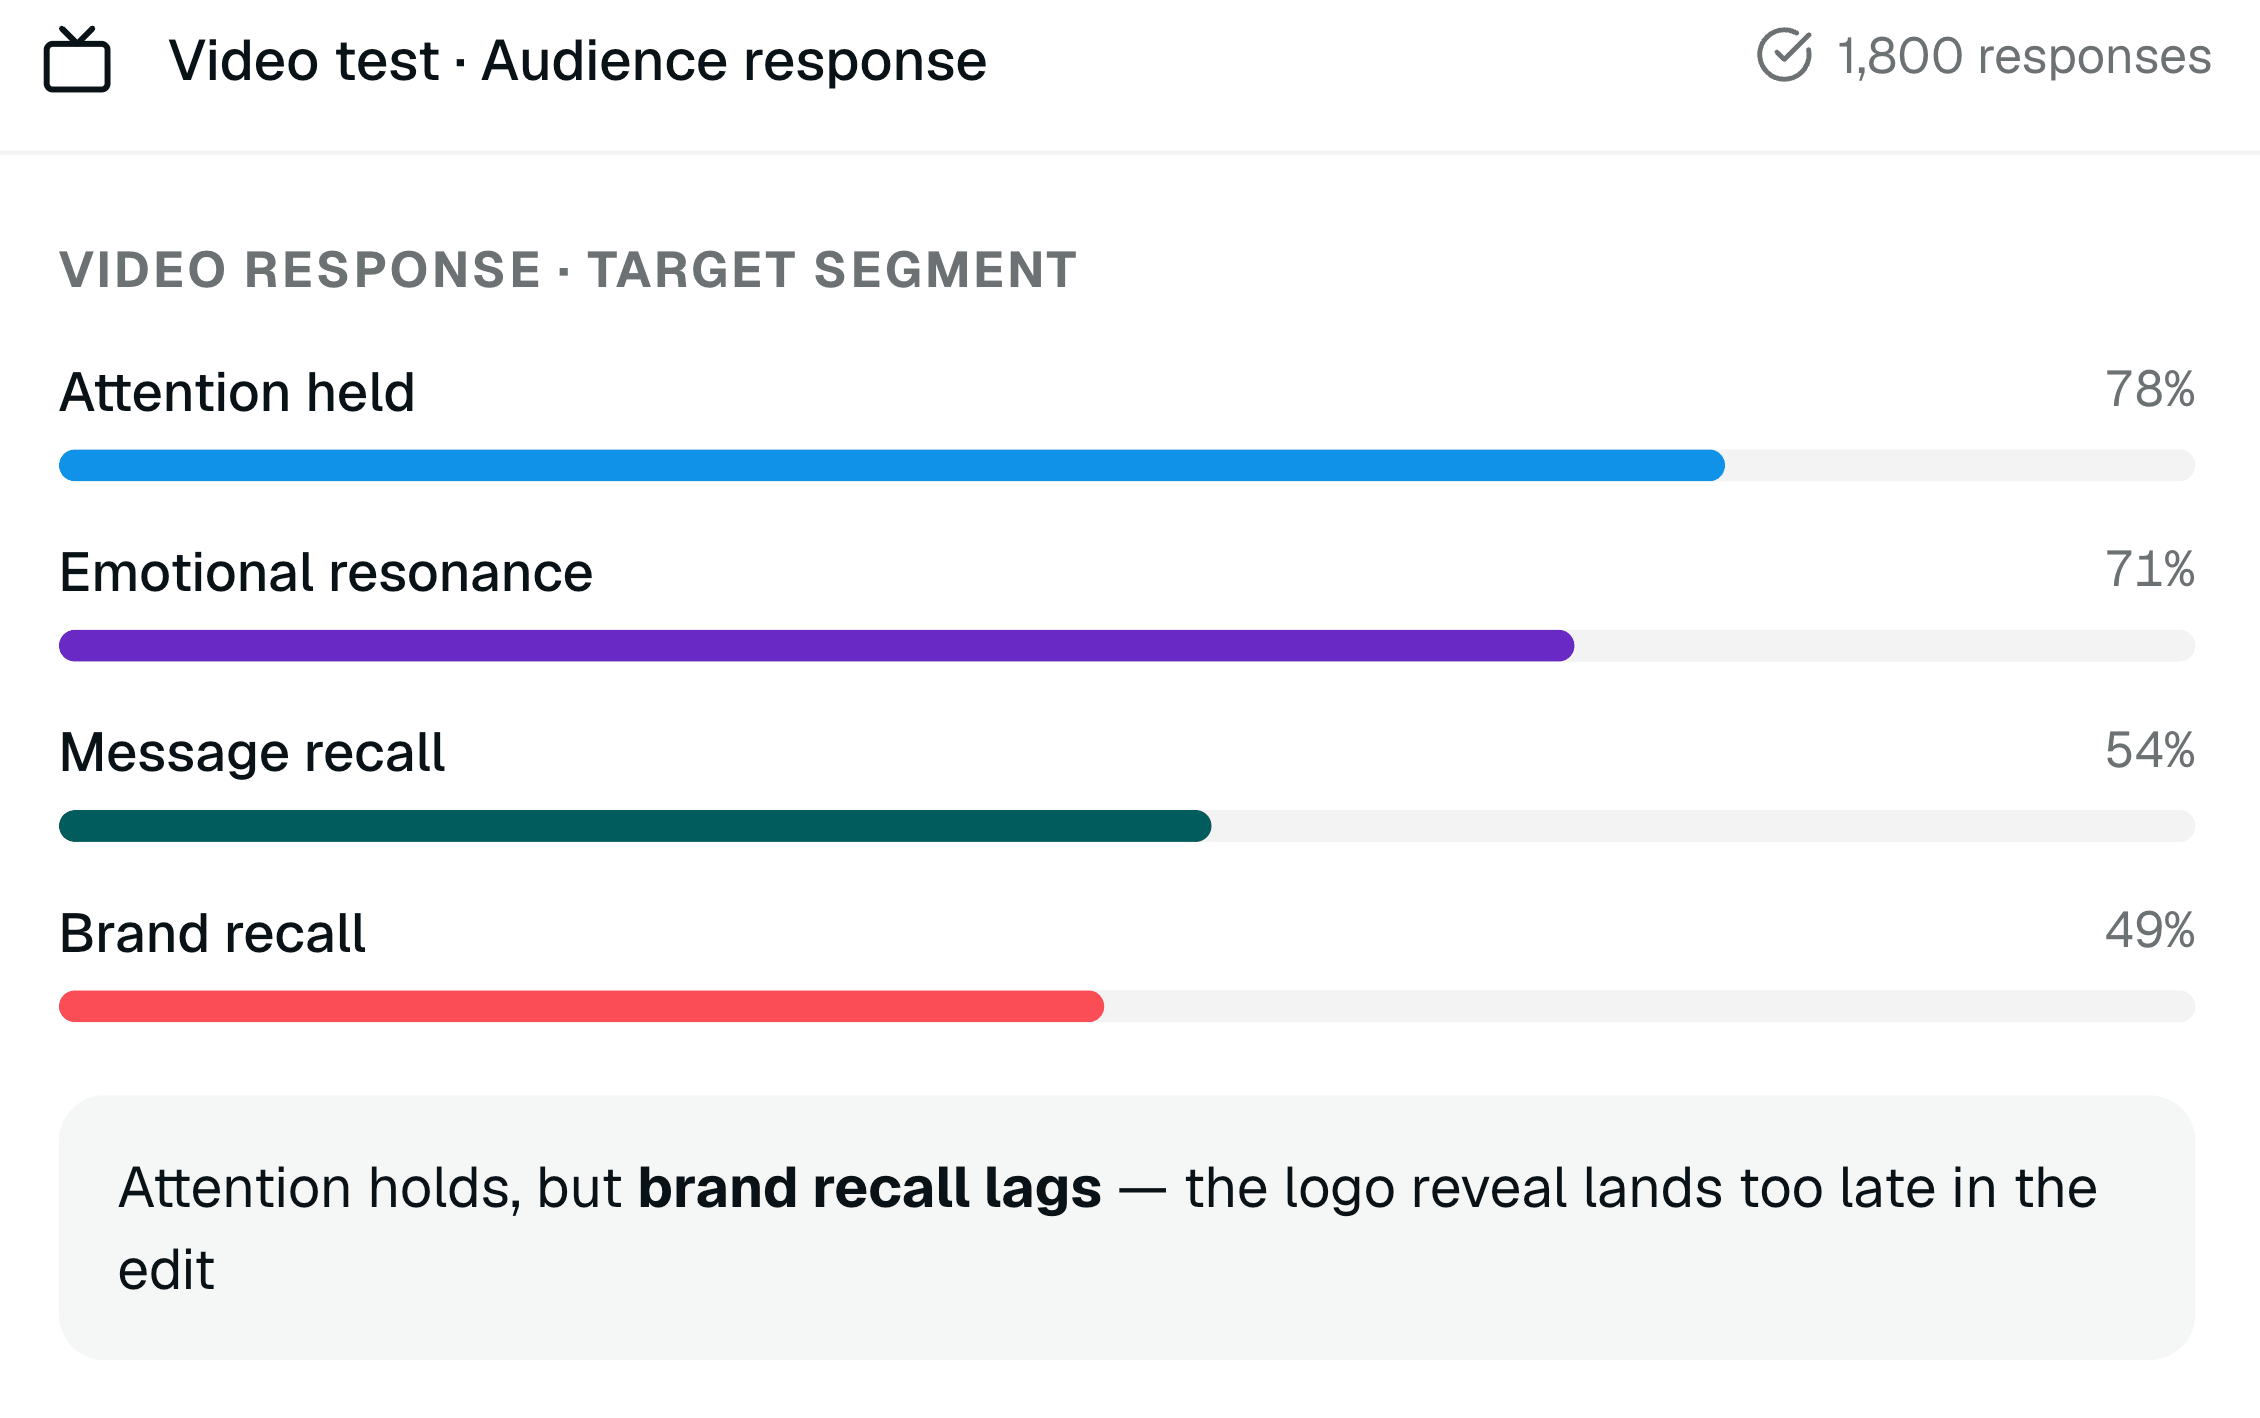
Task: Click the 78% attention value
Action: click(x=2150, y=389)
